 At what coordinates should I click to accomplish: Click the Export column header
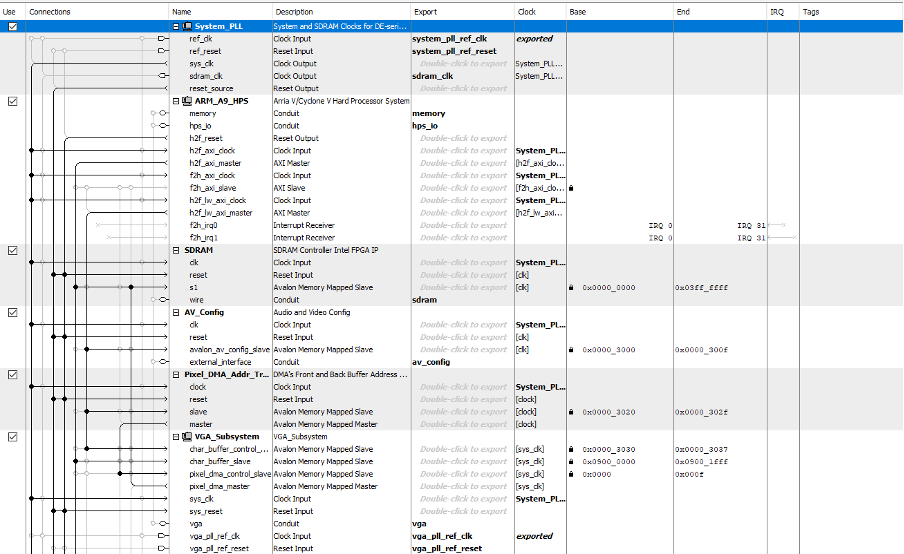tap(462, 12)
